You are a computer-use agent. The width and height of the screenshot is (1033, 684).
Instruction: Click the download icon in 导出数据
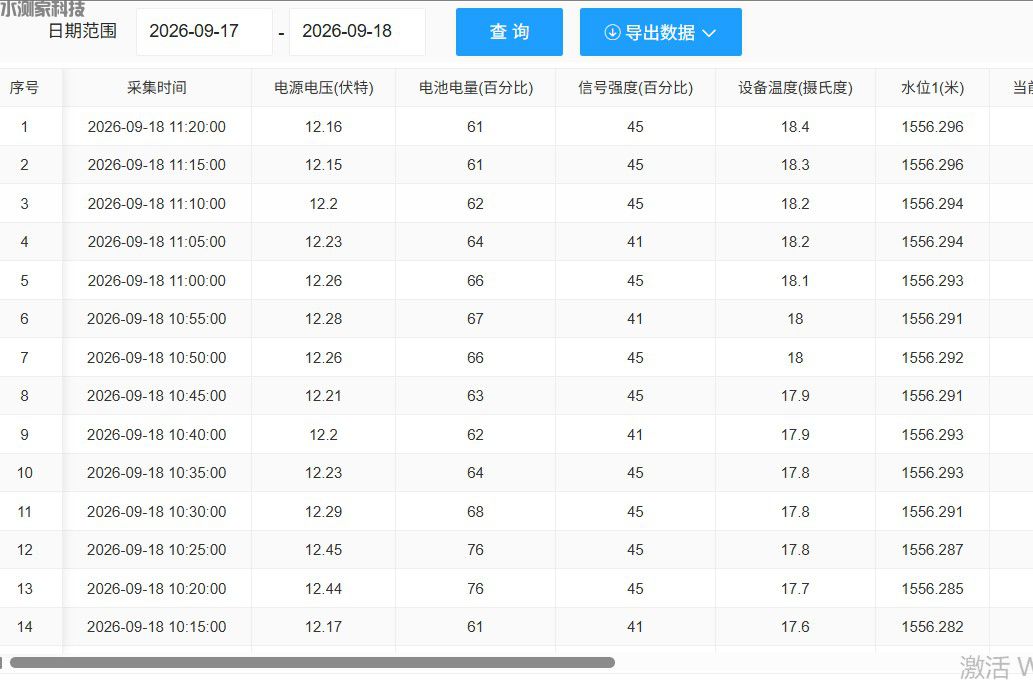pos(612,32)
